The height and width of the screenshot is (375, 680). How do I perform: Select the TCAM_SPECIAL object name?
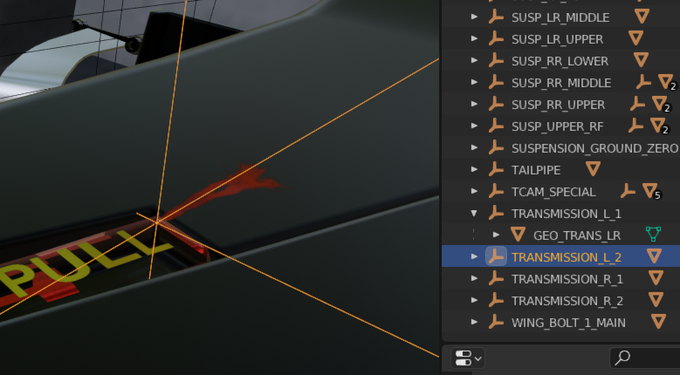[x=553, y=192]
